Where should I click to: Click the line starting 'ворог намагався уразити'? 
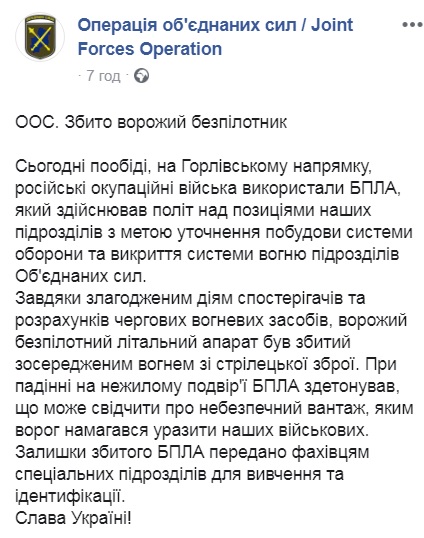[192, 430]
